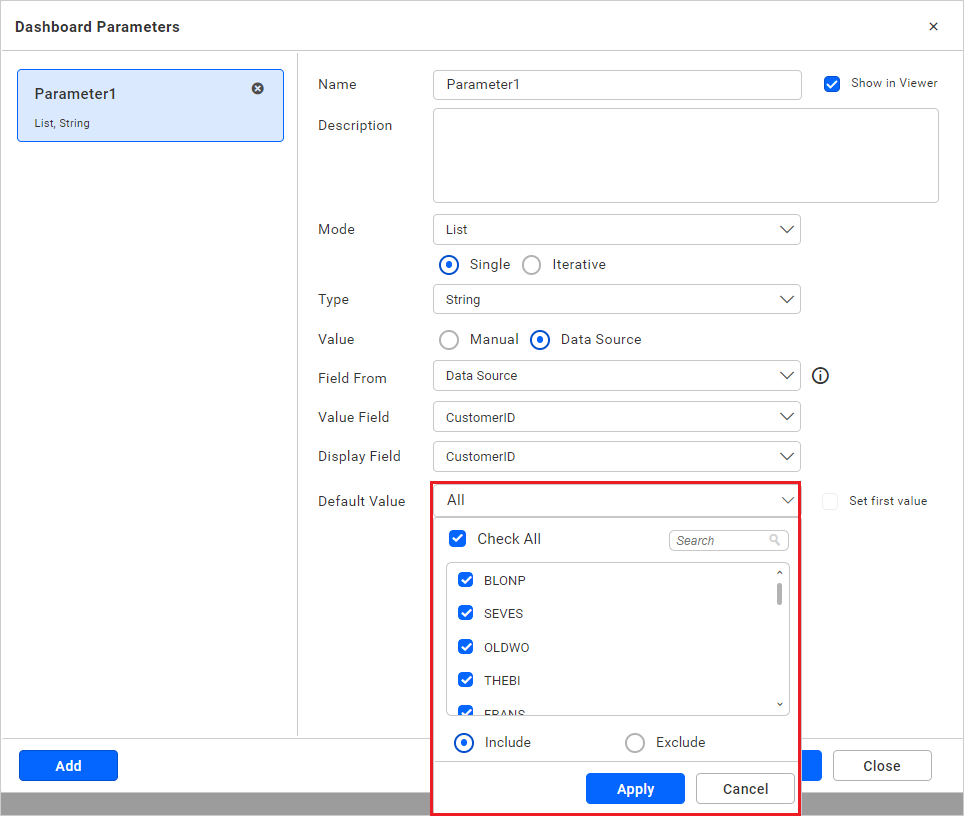Remove Parameter1 using its delete icon

tap(258, 89)
